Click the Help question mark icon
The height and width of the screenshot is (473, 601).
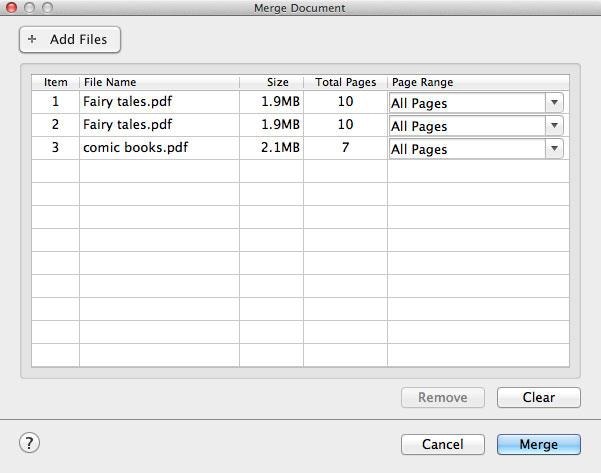point(30,443)
